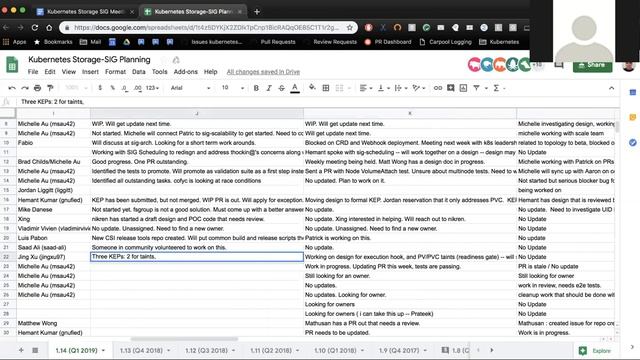Open the Help menu
The height and width of the screenshot is (360, 640).
[x=211, y=71]
